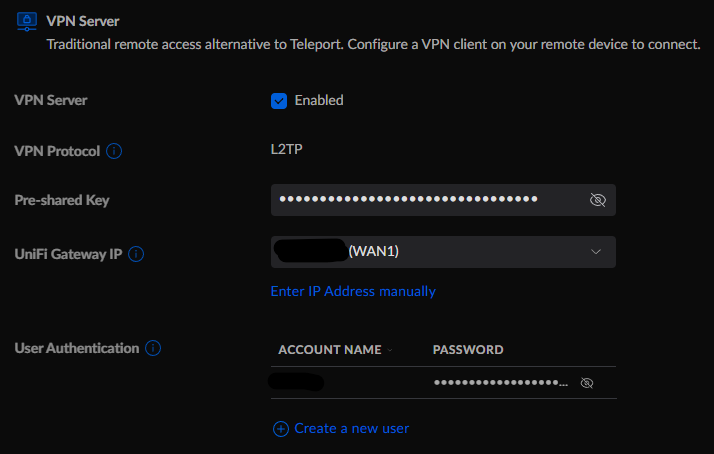
Task: Click the PASSWORD column header
Action: pyautogui.click(x=468, y=350)
